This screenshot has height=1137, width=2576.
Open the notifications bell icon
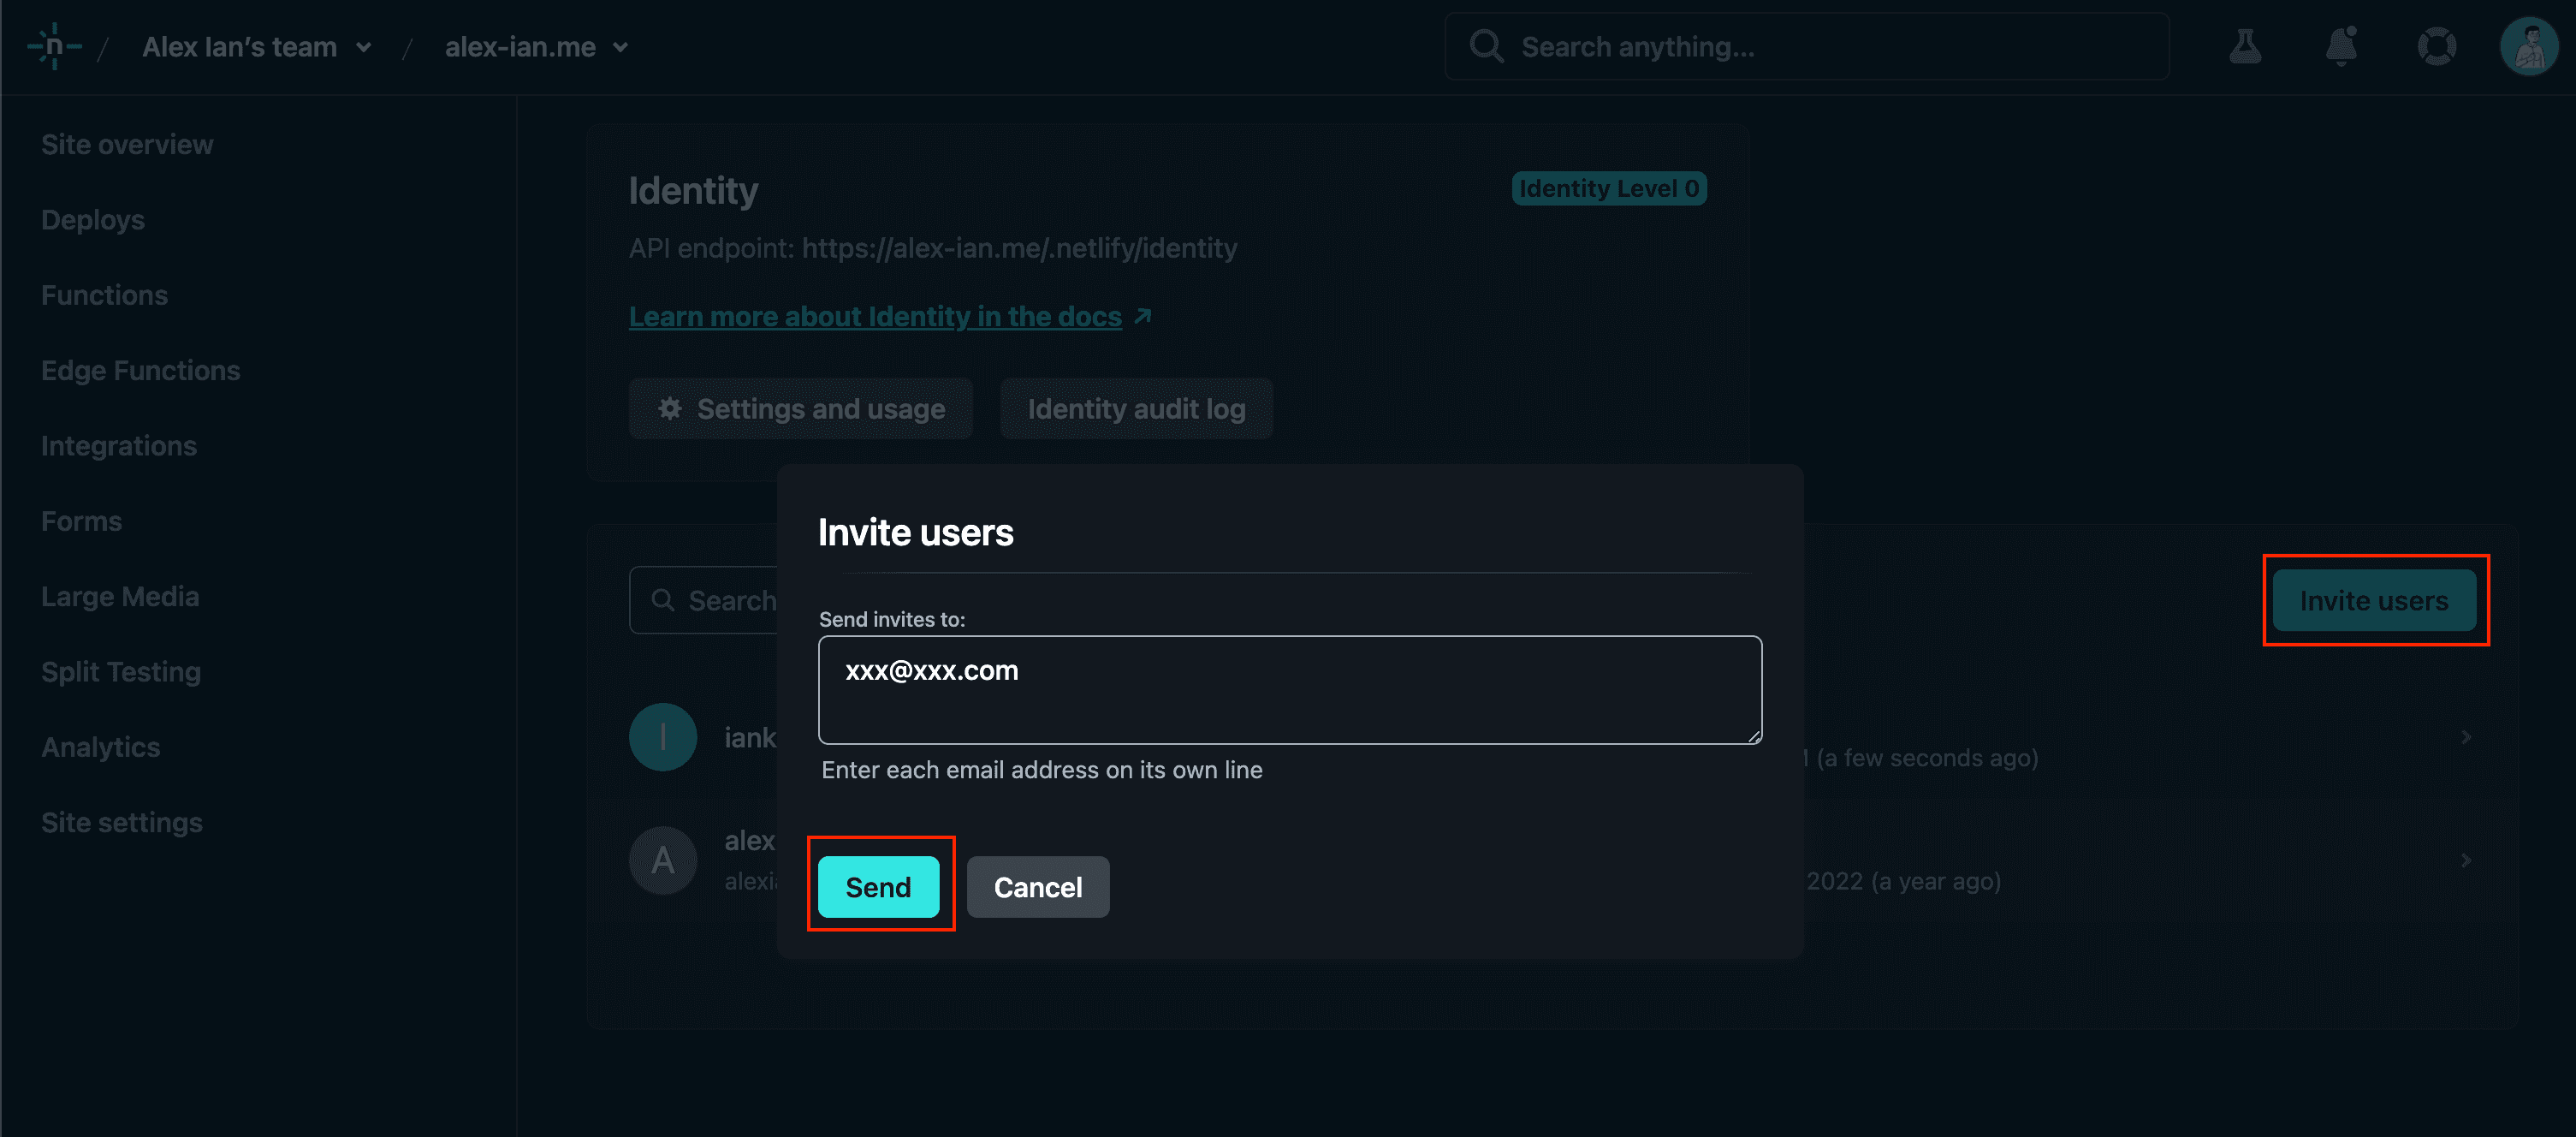[2340, 46]
